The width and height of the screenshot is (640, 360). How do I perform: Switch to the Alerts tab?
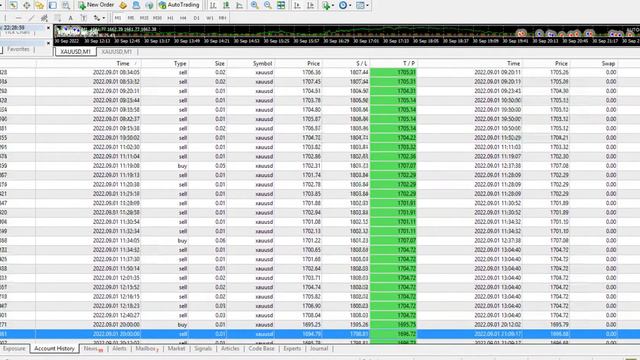(x=119, y=349)
